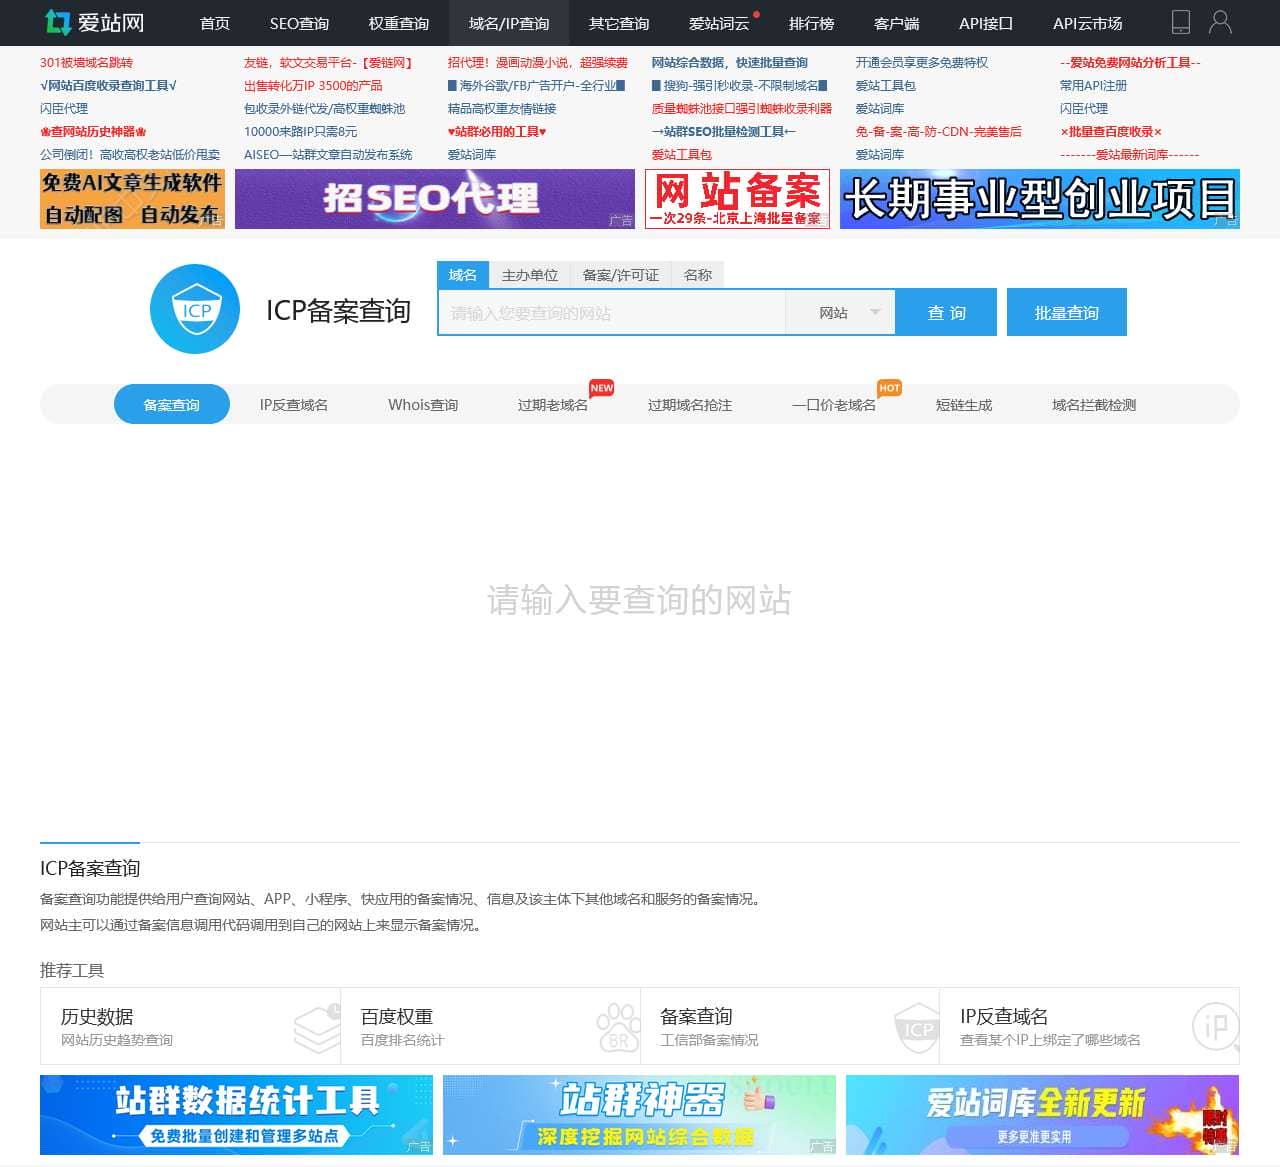The image size is (1280, 1167).
Task: Switch to 短链生成 tool tab
Action: [964, 404]
